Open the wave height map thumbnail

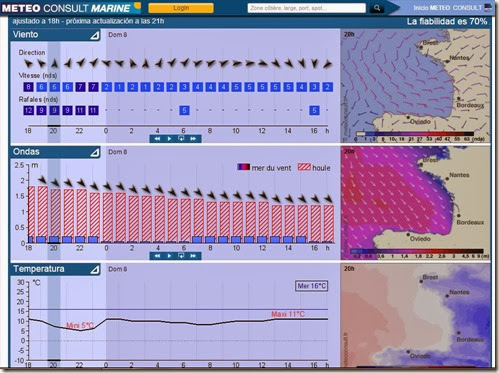[415, 203]
